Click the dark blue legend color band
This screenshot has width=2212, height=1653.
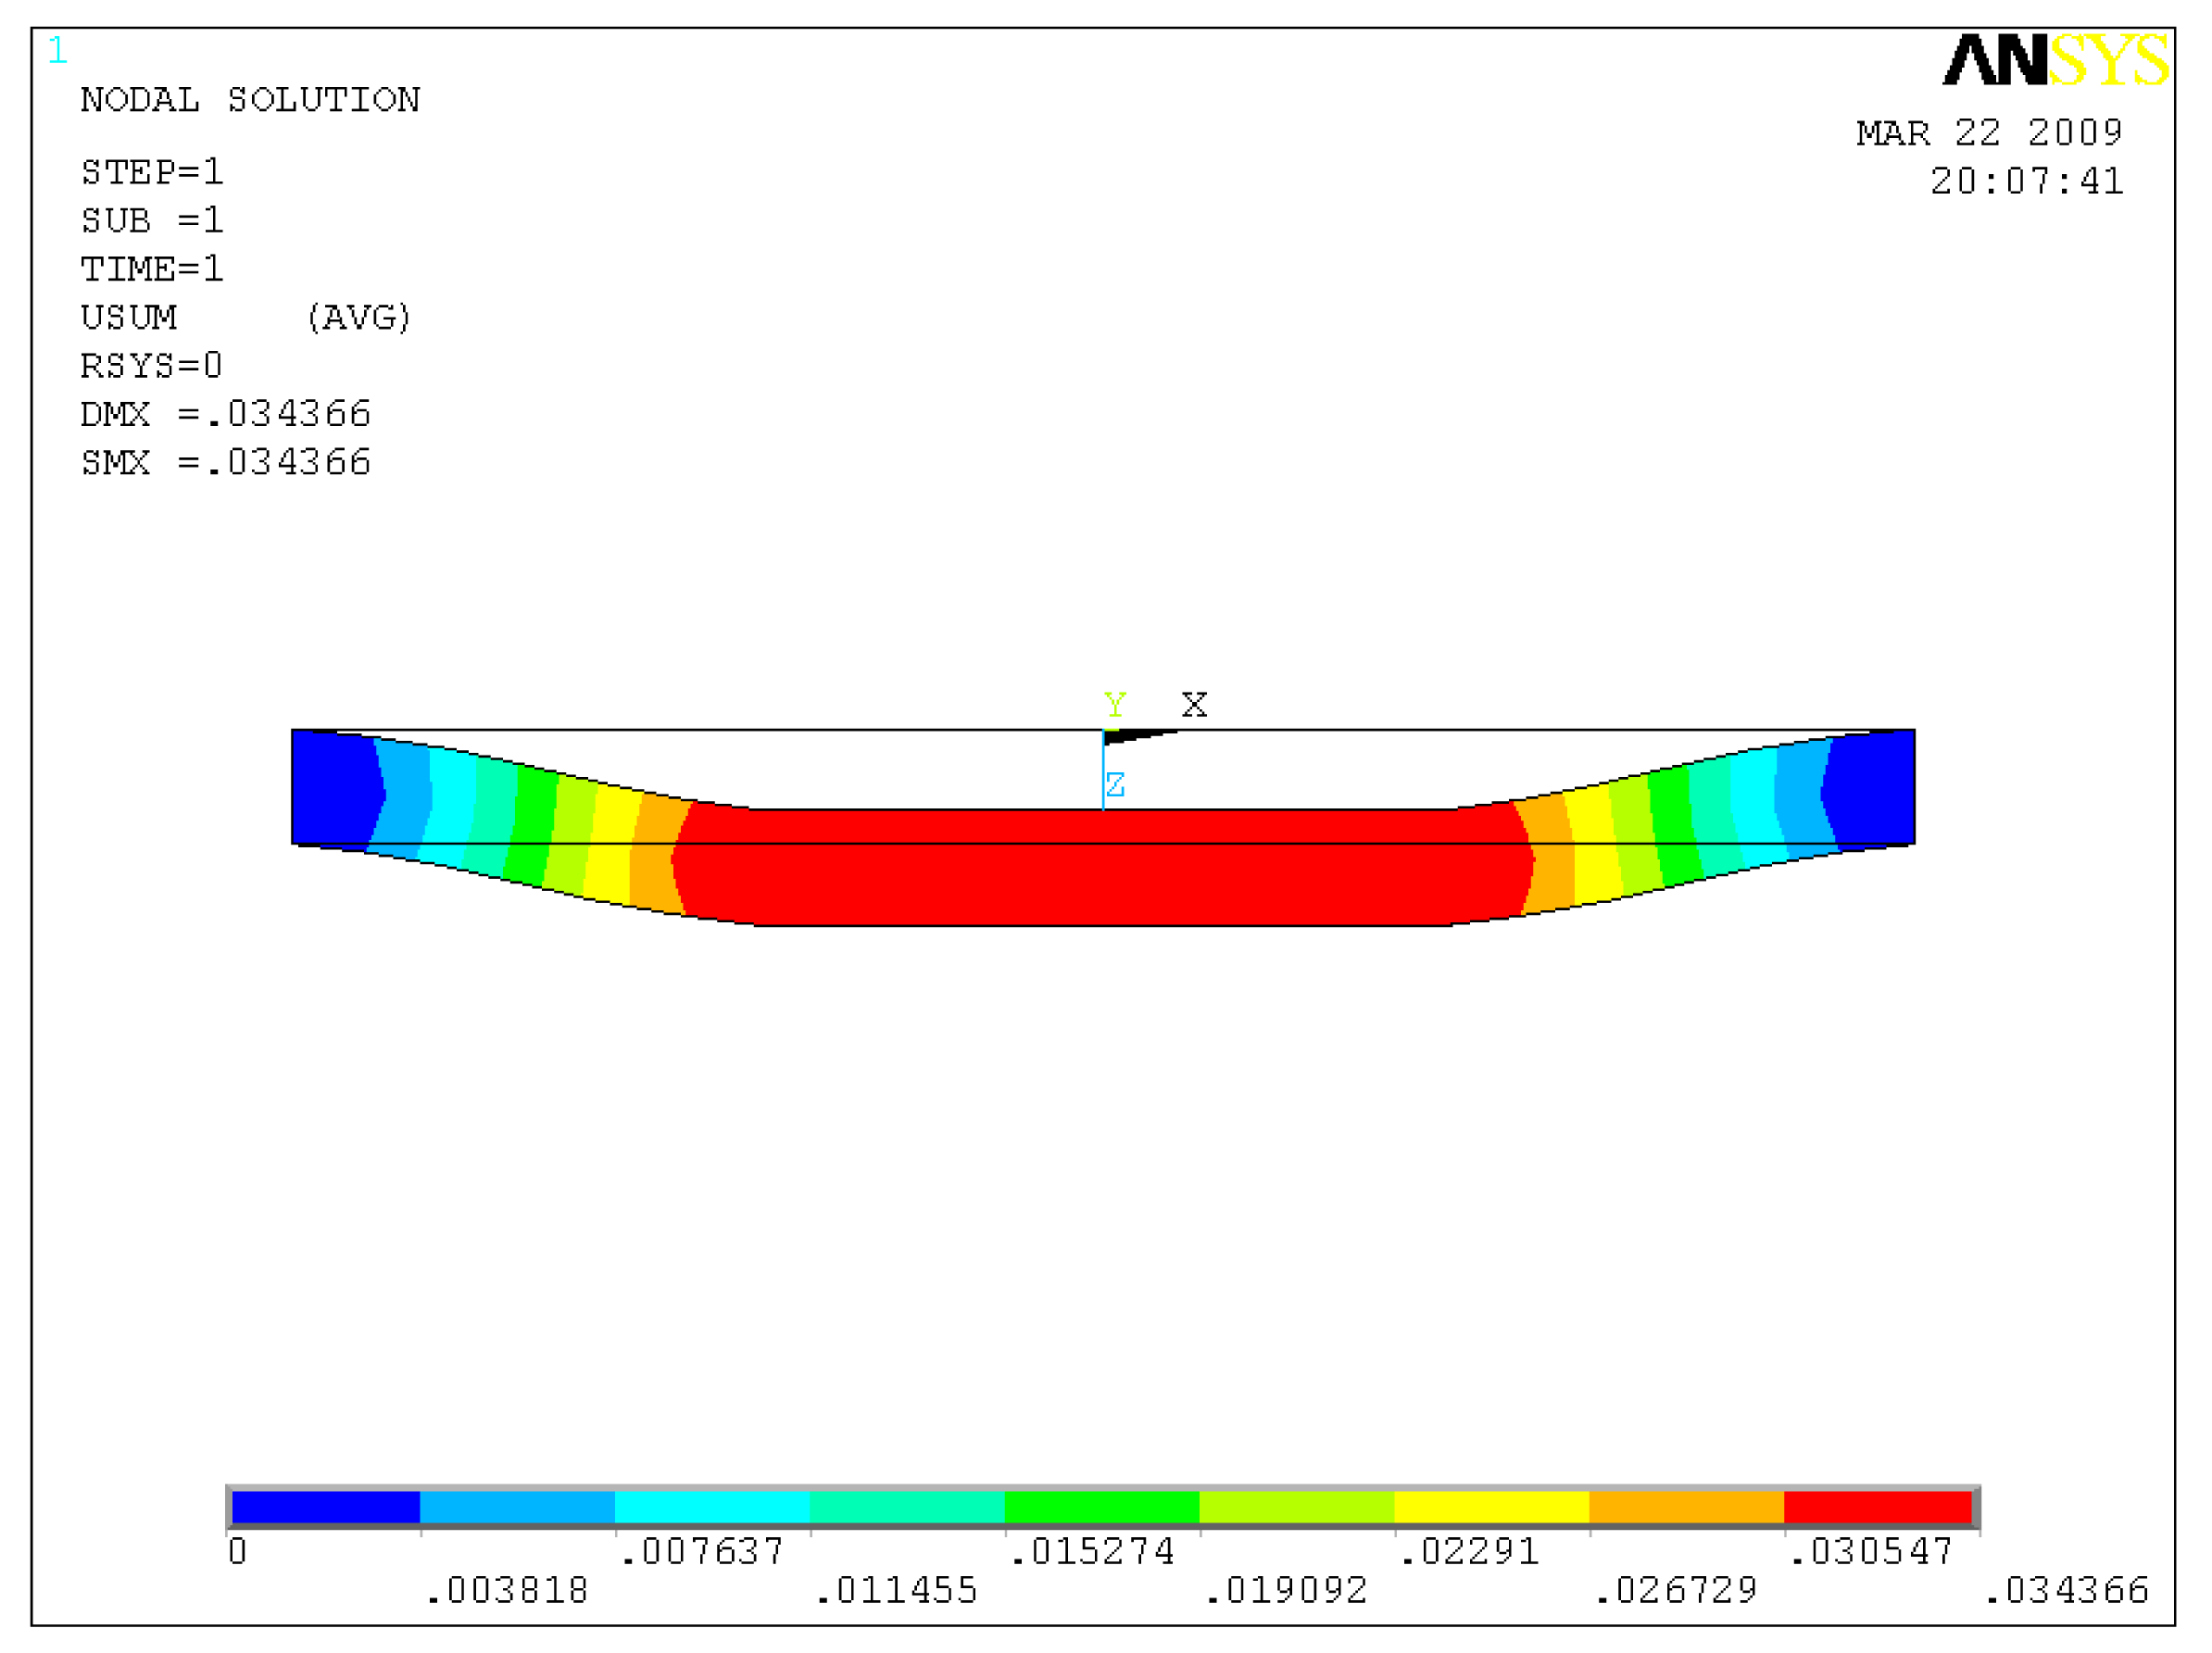coord(325,1507)
